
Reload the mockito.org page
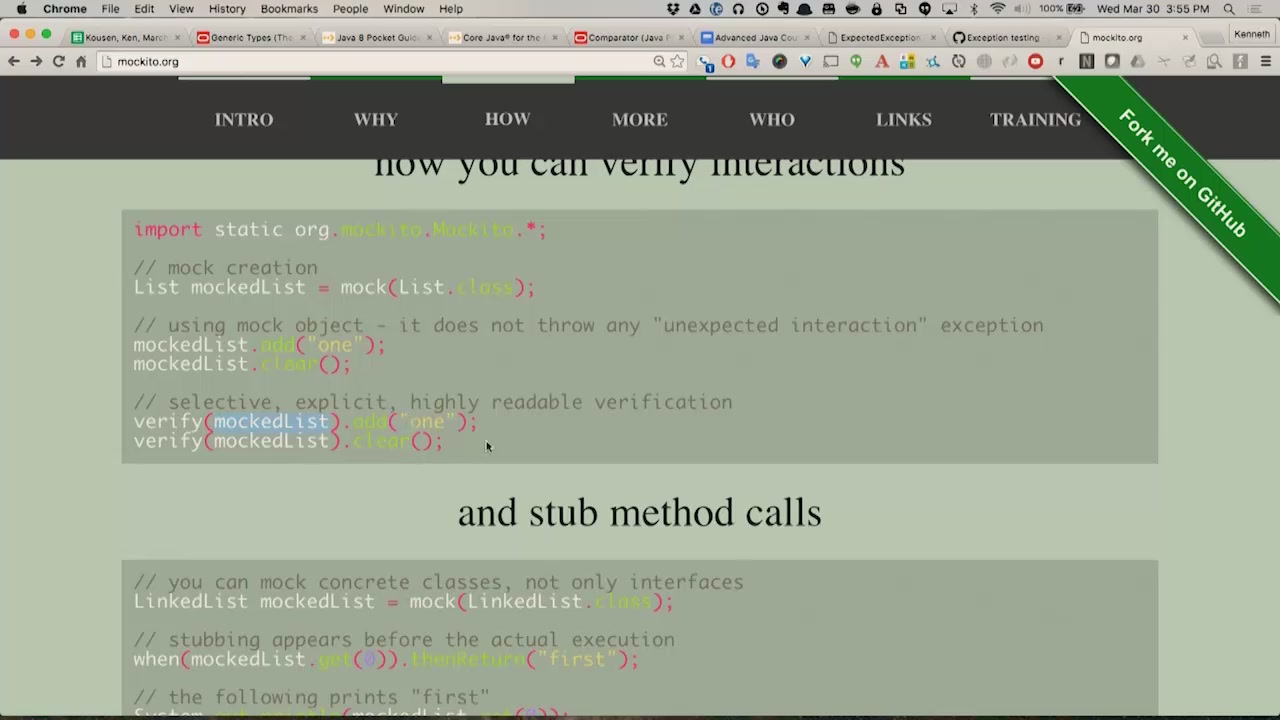[x=59, y=61]
